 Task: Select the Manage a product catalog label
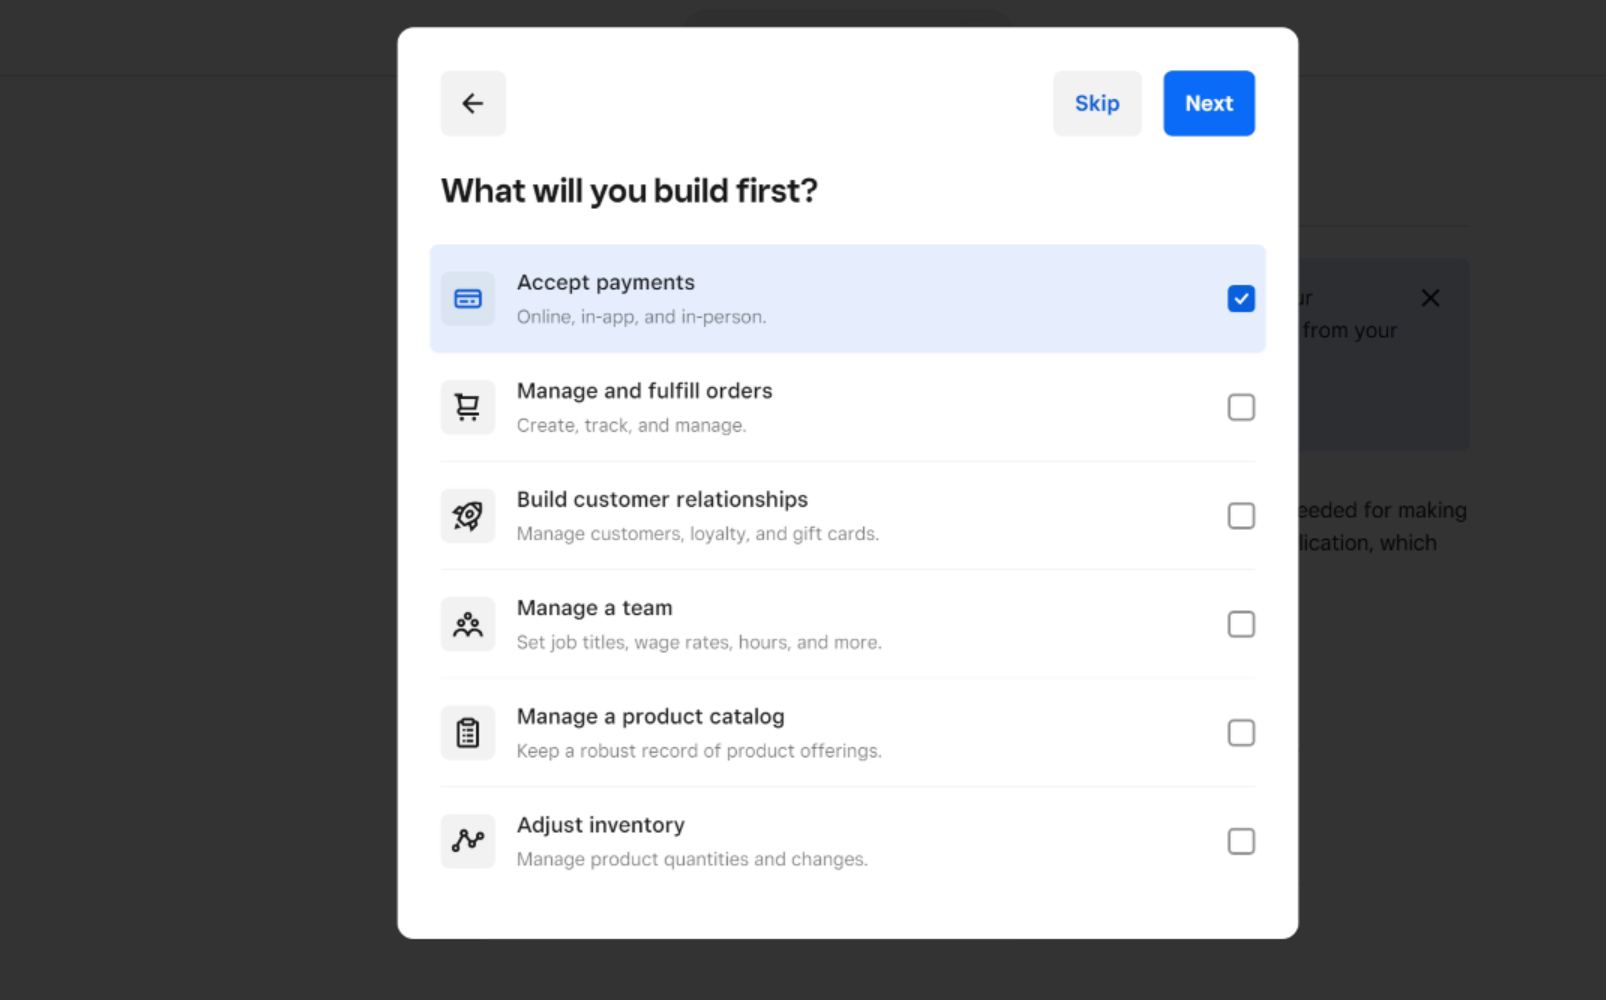pyautogui.click(x=650, y=717)
